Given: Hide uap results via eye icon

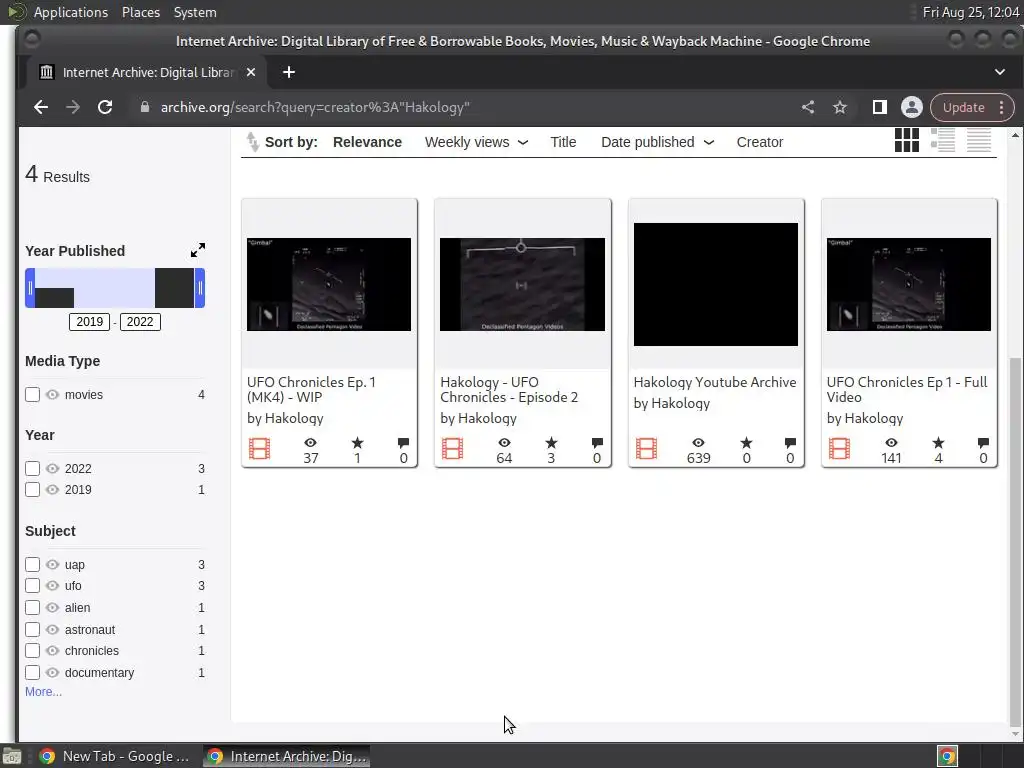Looking at the screenshot, I should 52,564.
